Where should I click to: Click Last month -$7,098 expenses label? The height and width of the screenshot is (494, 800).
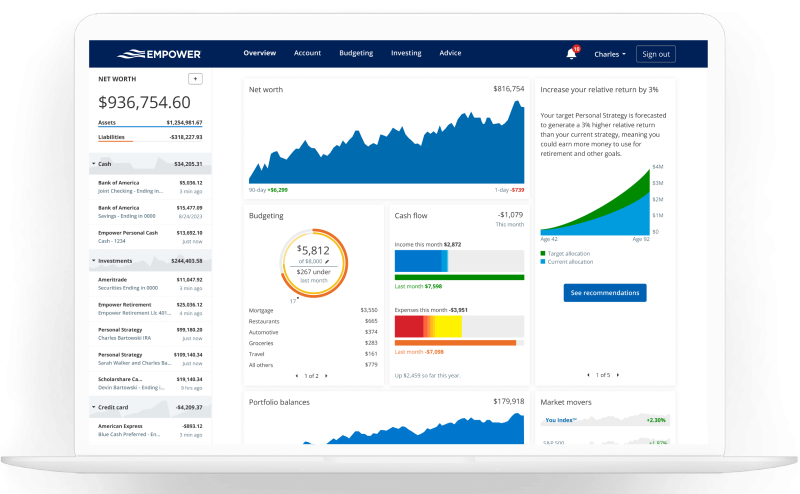(419, 352)
